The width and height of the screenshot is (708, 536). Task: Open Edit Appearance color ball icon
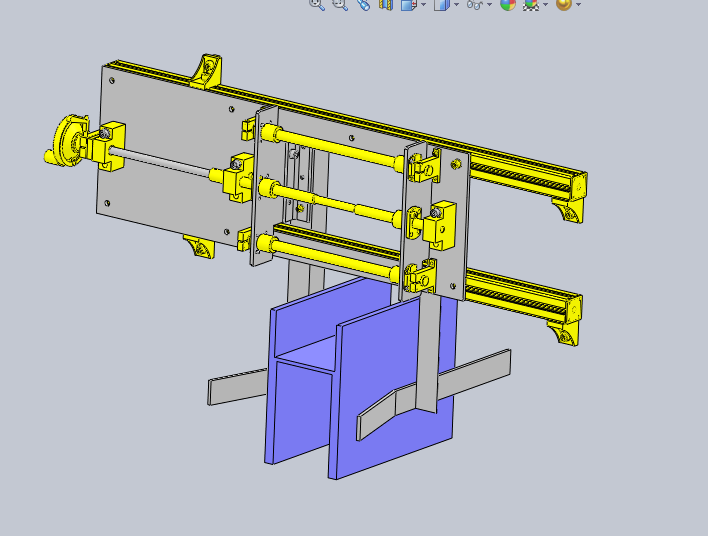click(508, 4)
